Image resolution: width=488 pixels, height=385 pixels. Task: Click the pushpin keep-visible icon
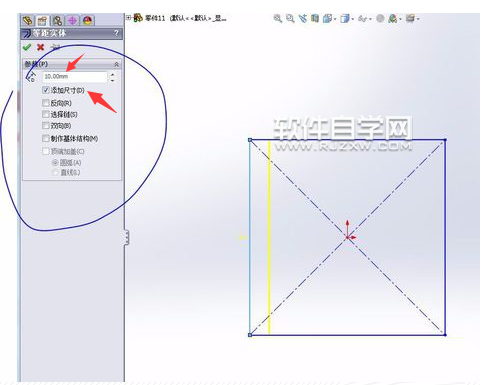55,47
